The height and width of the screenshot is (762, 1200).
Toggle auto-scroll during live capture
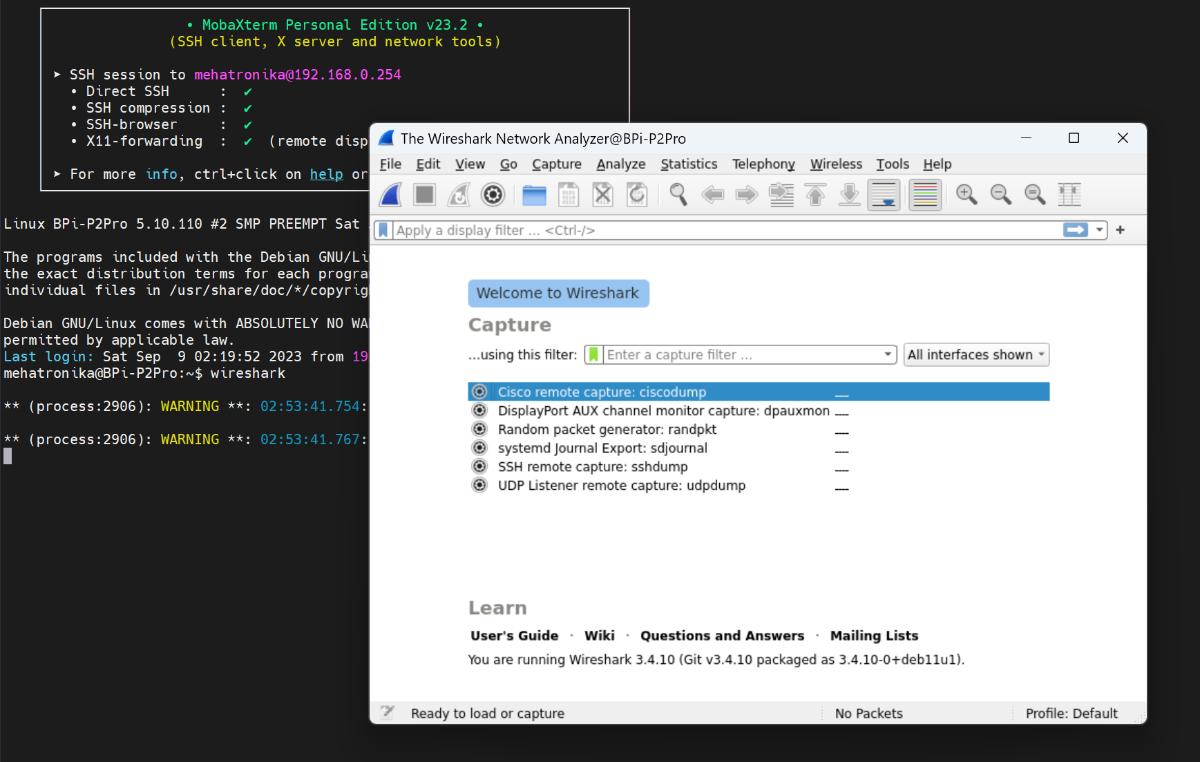click(x=884, y=195)
